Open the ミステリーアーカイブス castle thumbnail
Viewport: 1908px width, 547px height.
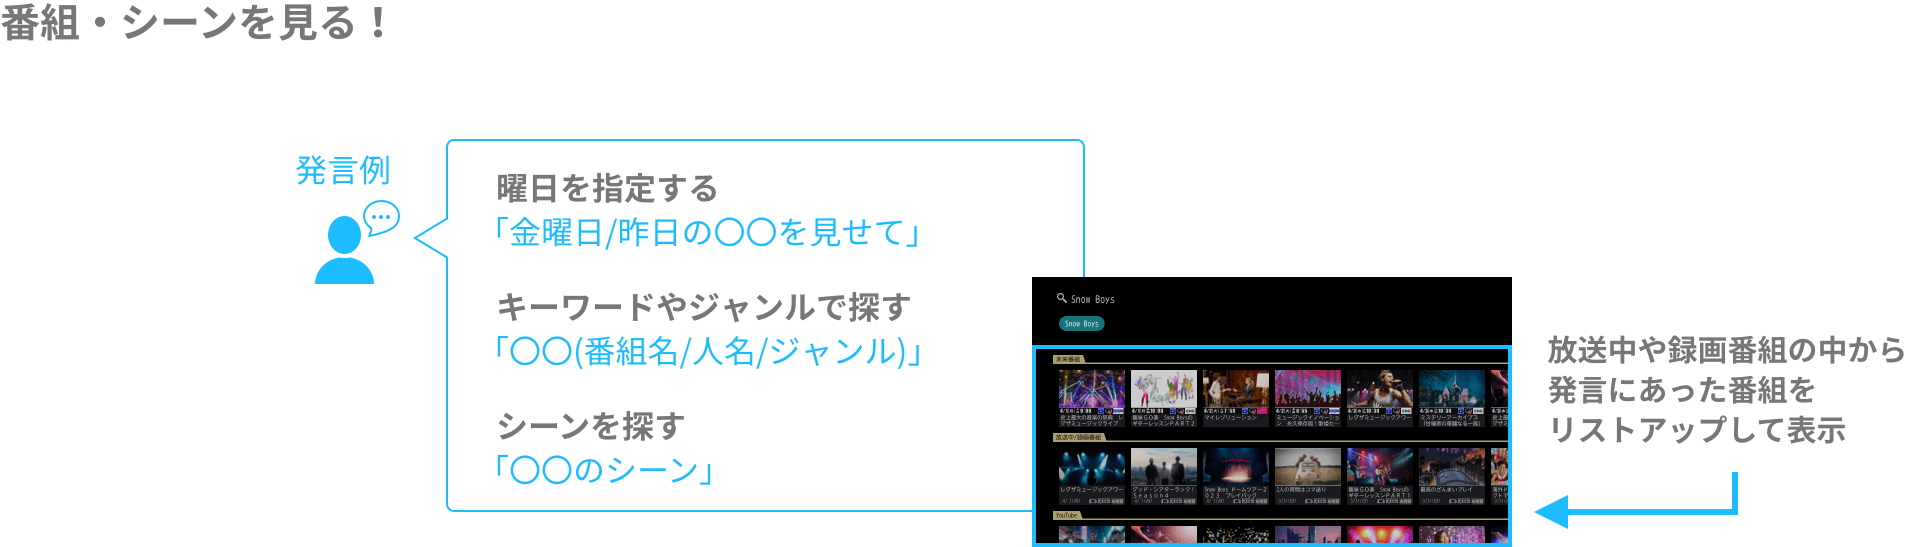point(1451,389)
